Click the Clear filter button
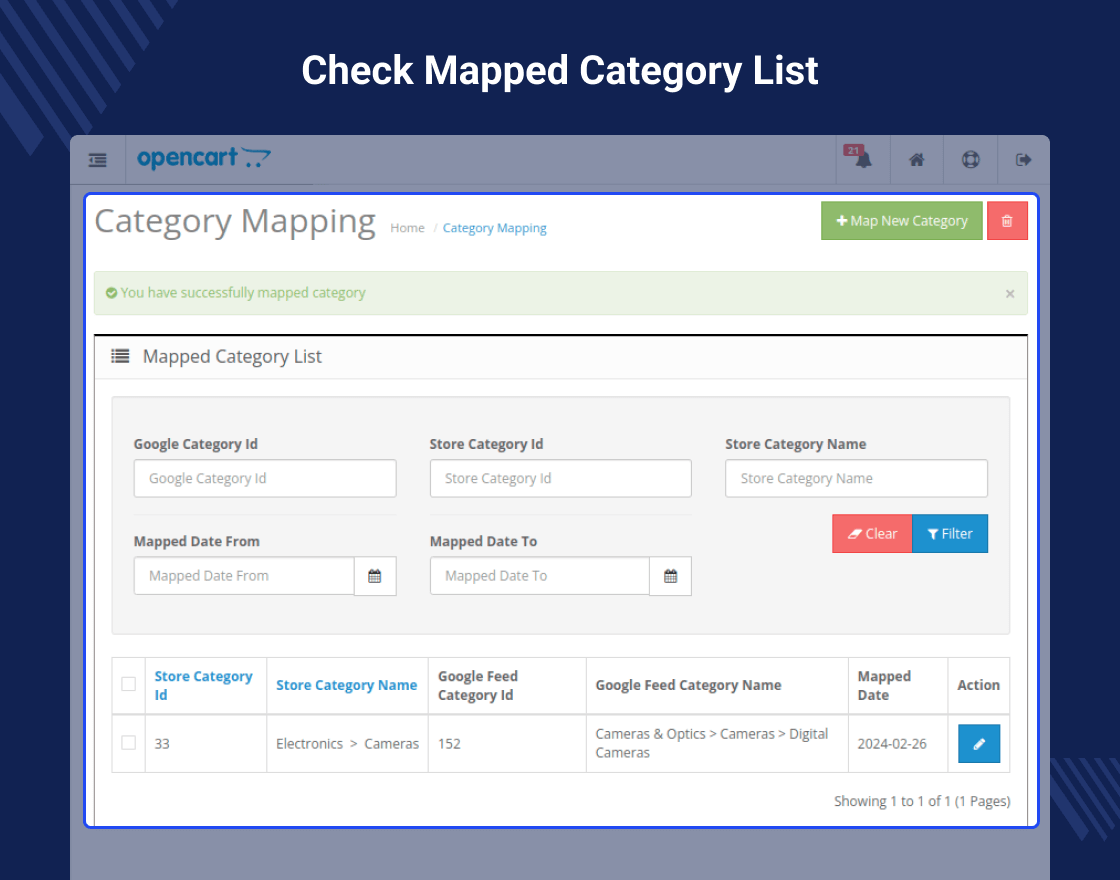The image size is (1120, 880). coord(872,534)
